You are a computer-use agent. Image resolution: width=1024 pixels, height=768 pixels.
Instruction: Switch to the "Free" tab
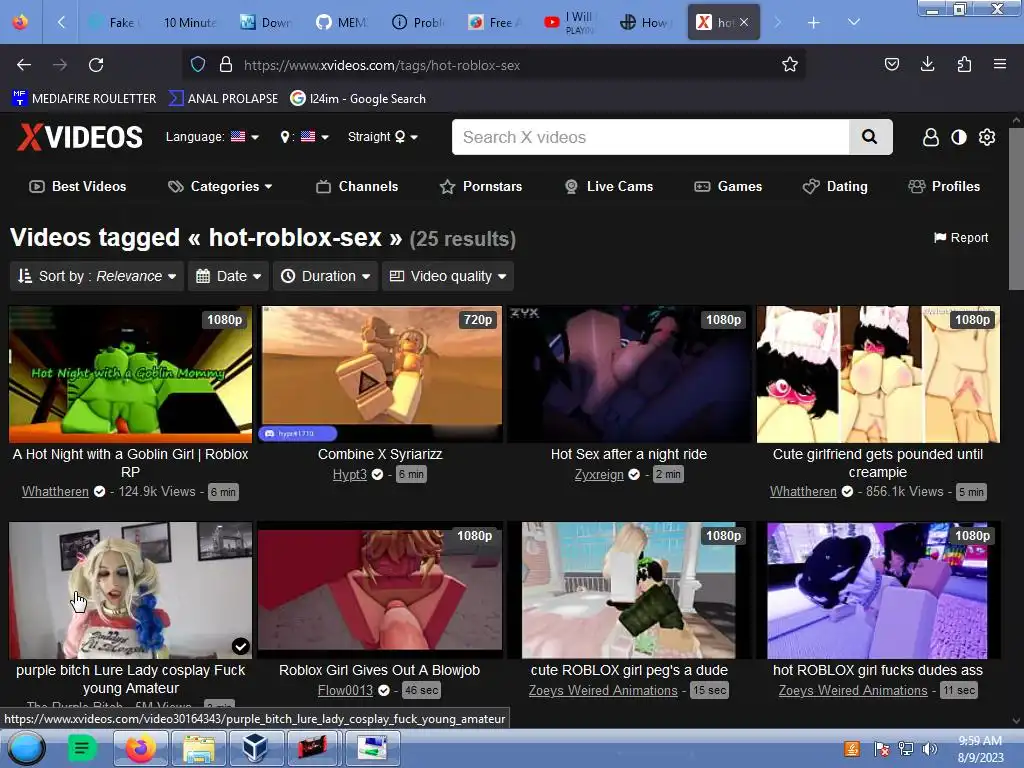pyautogui.click(x=494, y=23)
